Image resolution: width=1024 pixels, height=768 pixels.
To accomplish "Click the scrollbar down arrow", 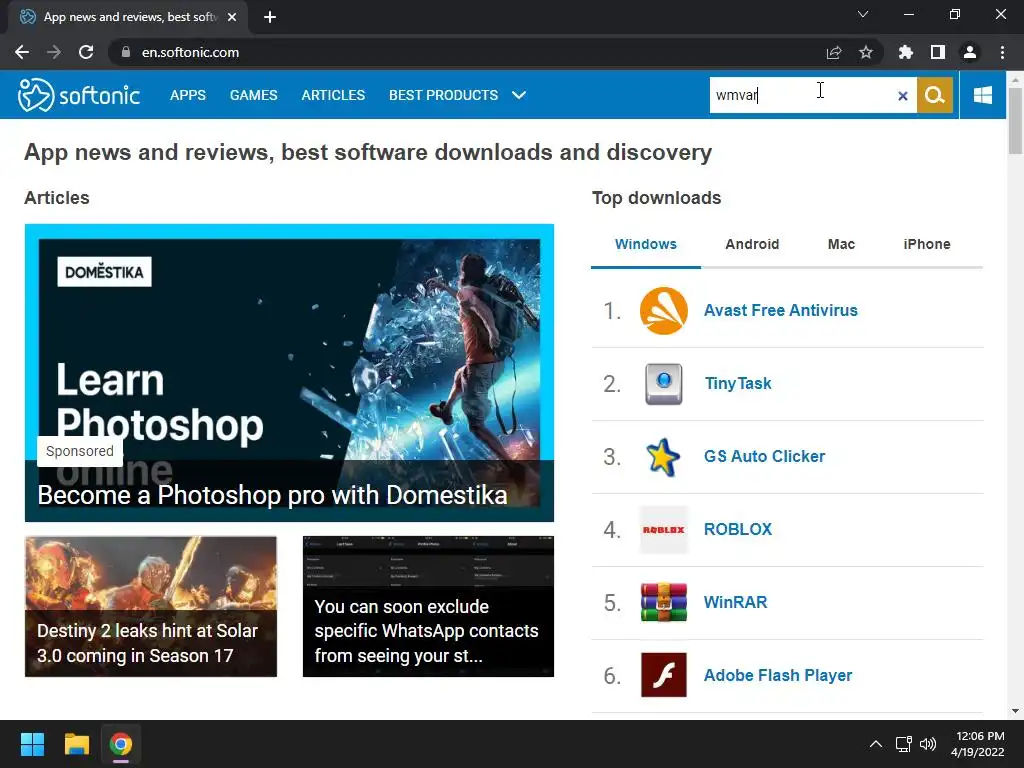I will (1015, 711).
